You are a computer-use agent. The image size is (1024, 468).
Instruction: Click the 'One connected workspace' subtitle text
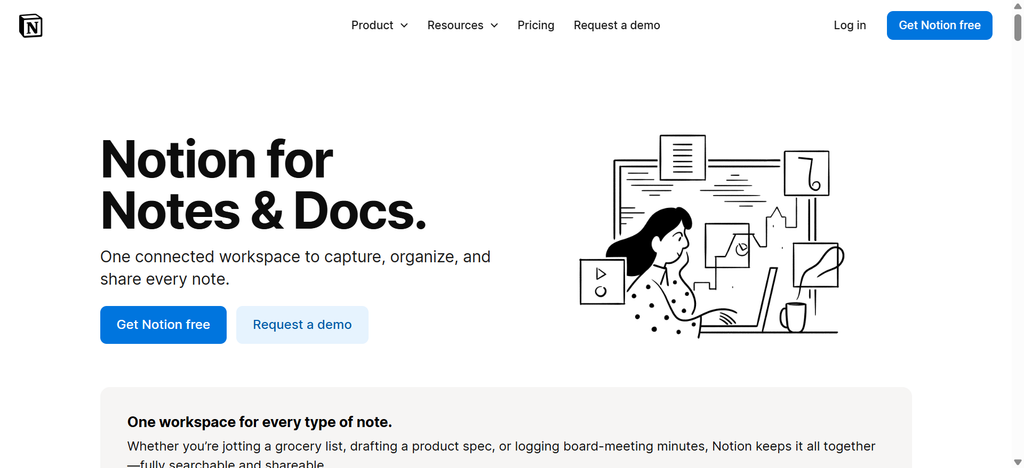pyautogui.click(x=295, y=268)
